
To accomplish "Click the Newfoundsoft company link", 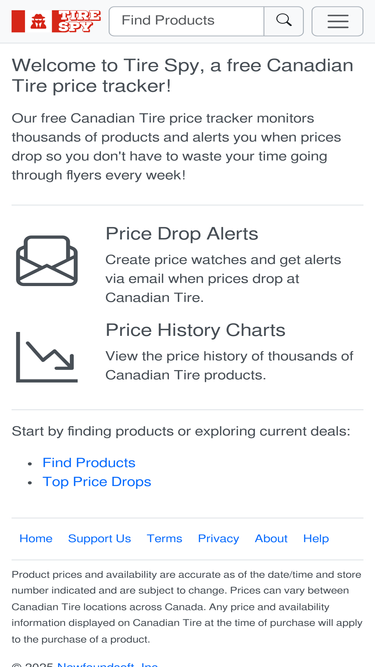I will coord(108,664).
